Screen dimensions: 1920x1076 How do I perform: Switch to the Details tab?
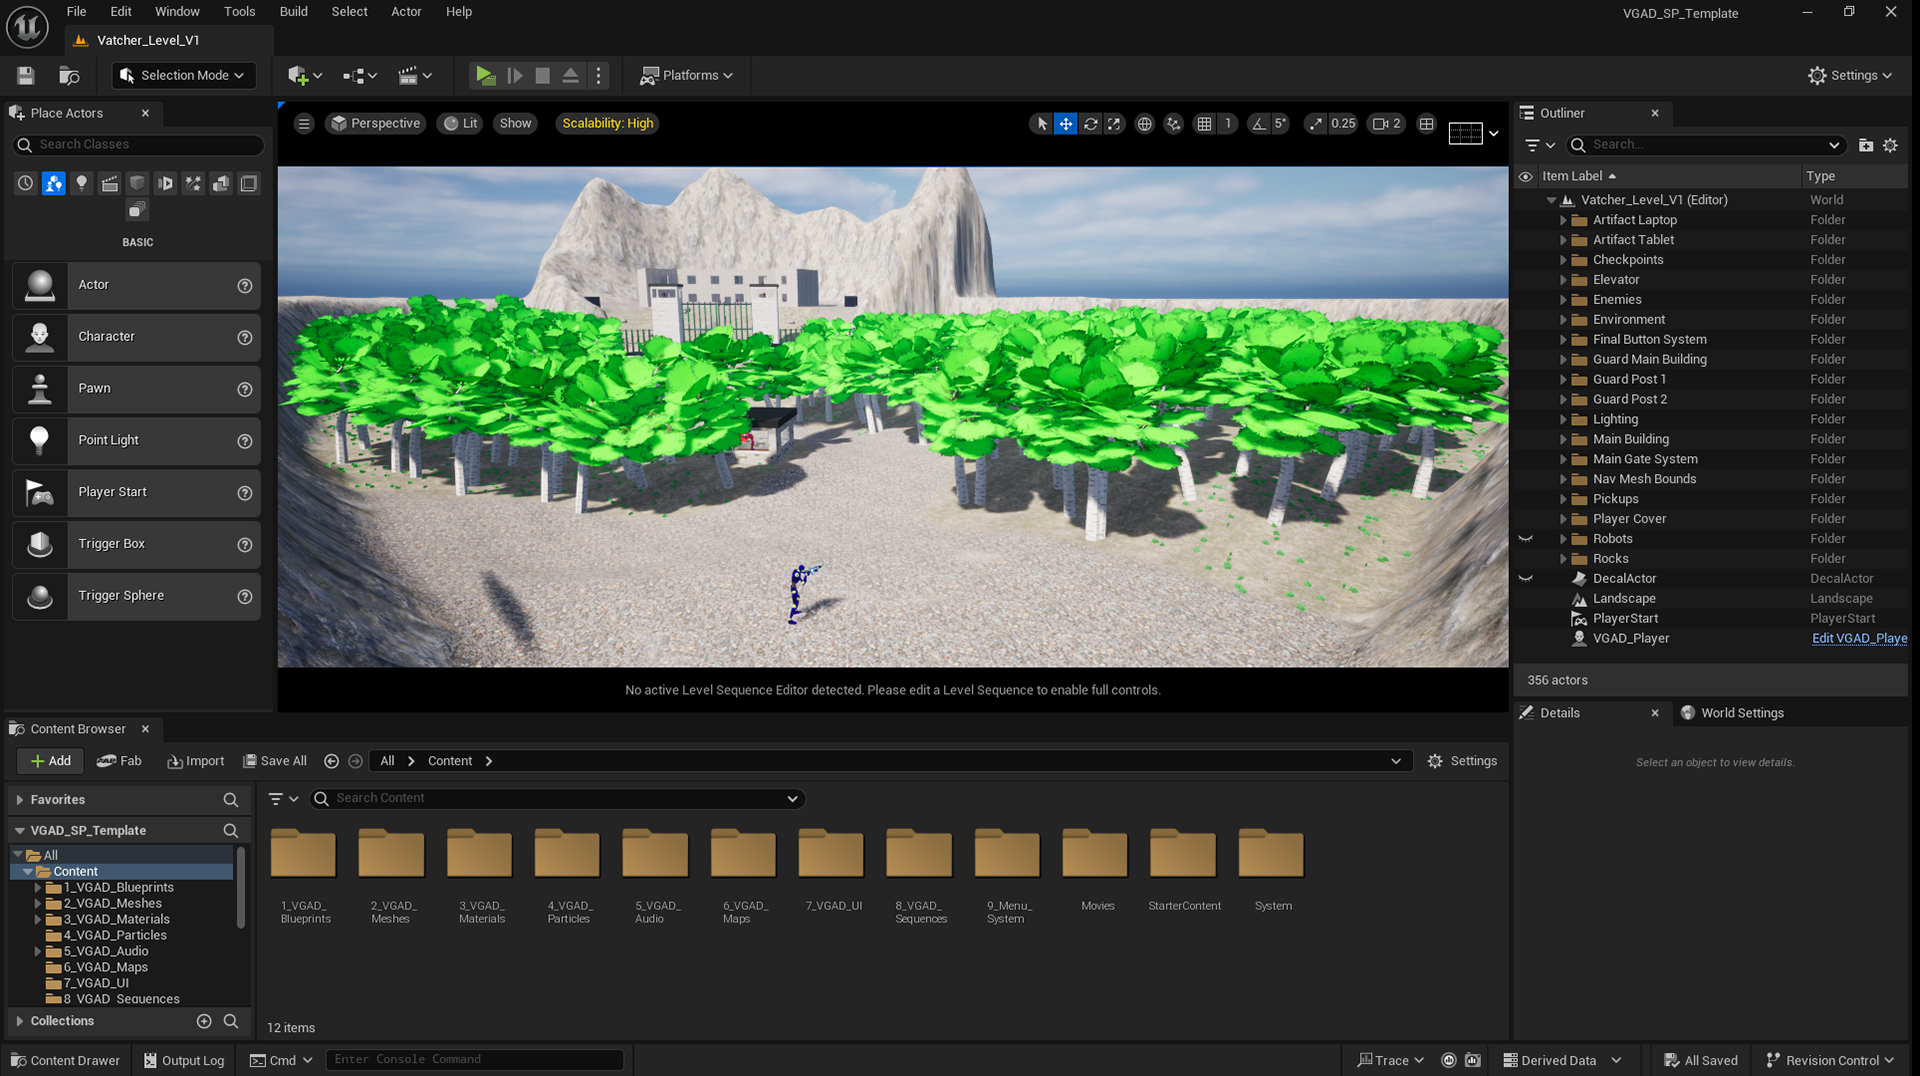click(1559, 713)
